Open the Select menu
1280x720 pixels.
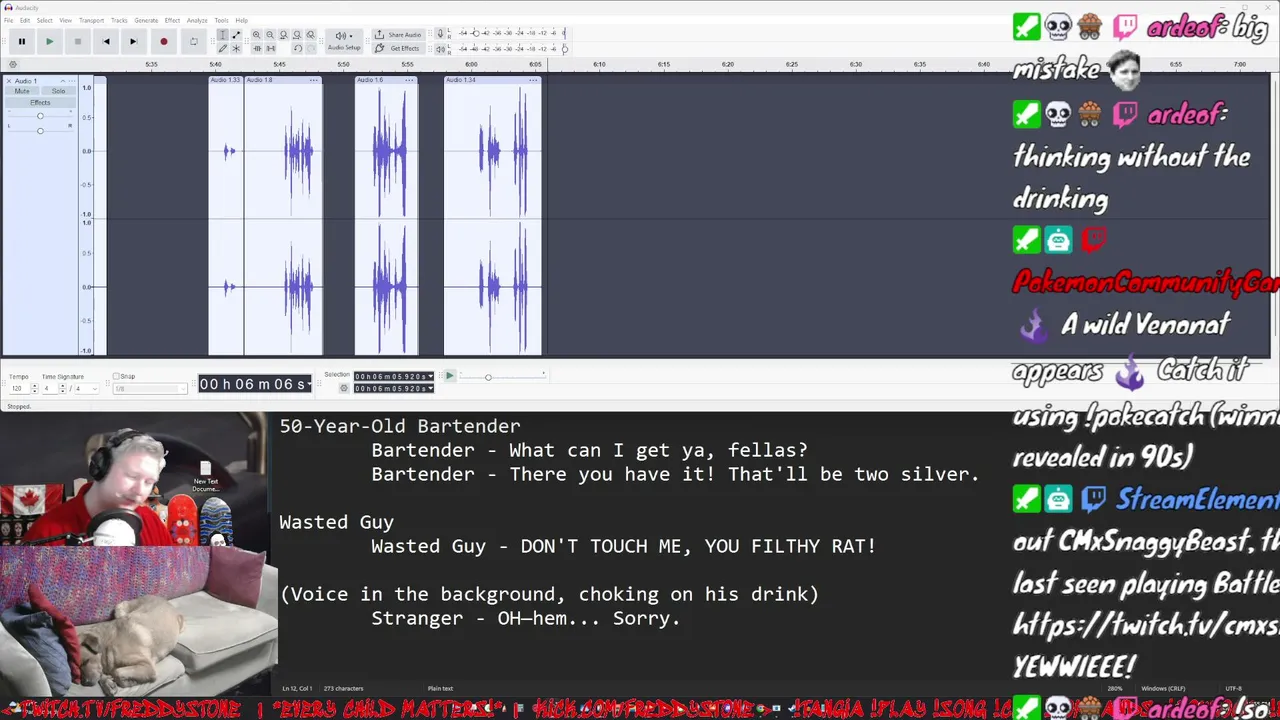tap(45, 20)
